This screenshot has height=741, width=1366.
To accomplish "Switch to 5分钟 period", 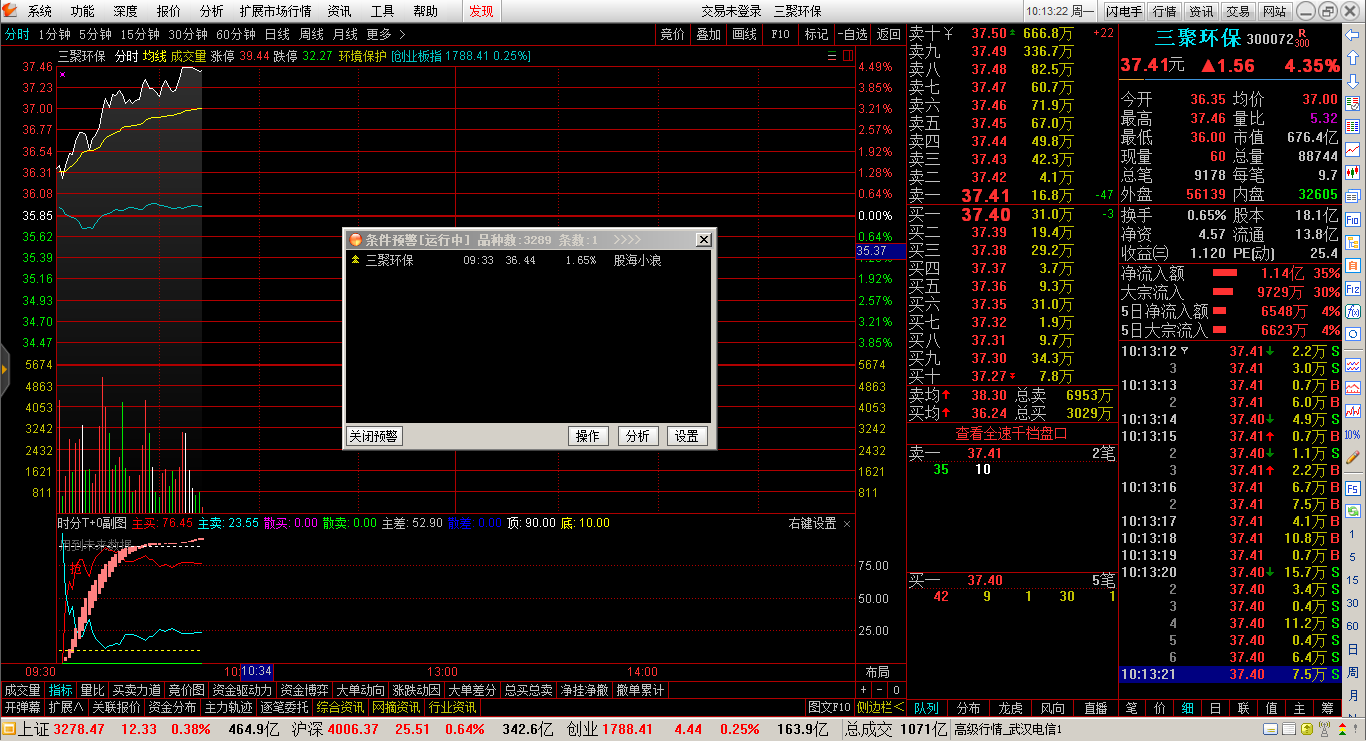I will tap(95, 34).
